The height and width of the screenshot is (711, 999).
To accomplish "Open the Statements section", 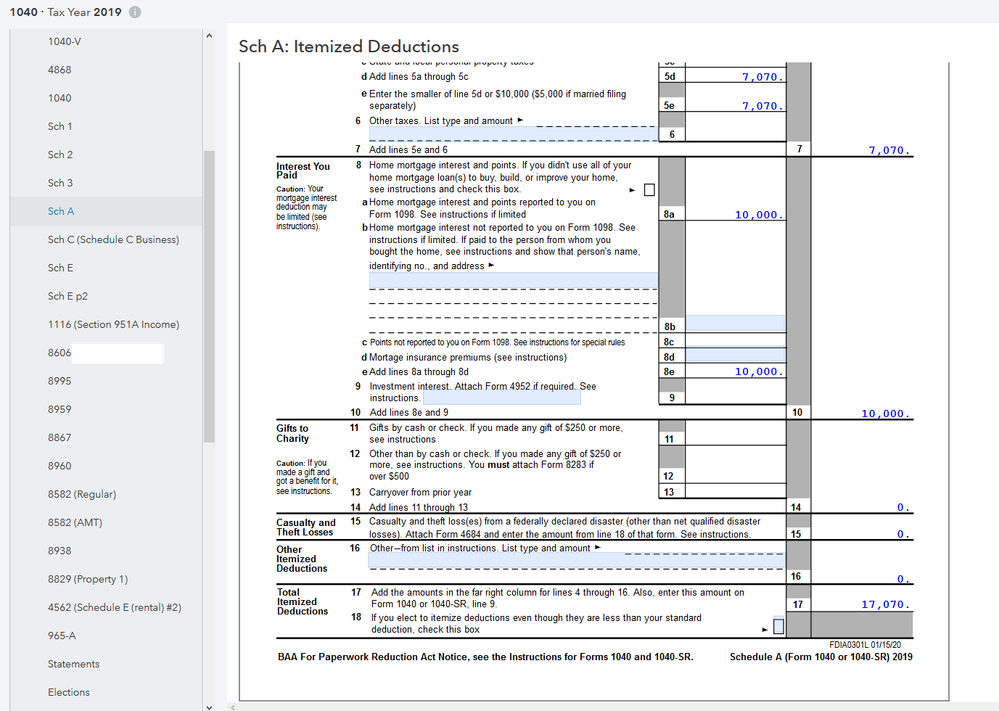I will pyautogui.click(x=73, y=664).
